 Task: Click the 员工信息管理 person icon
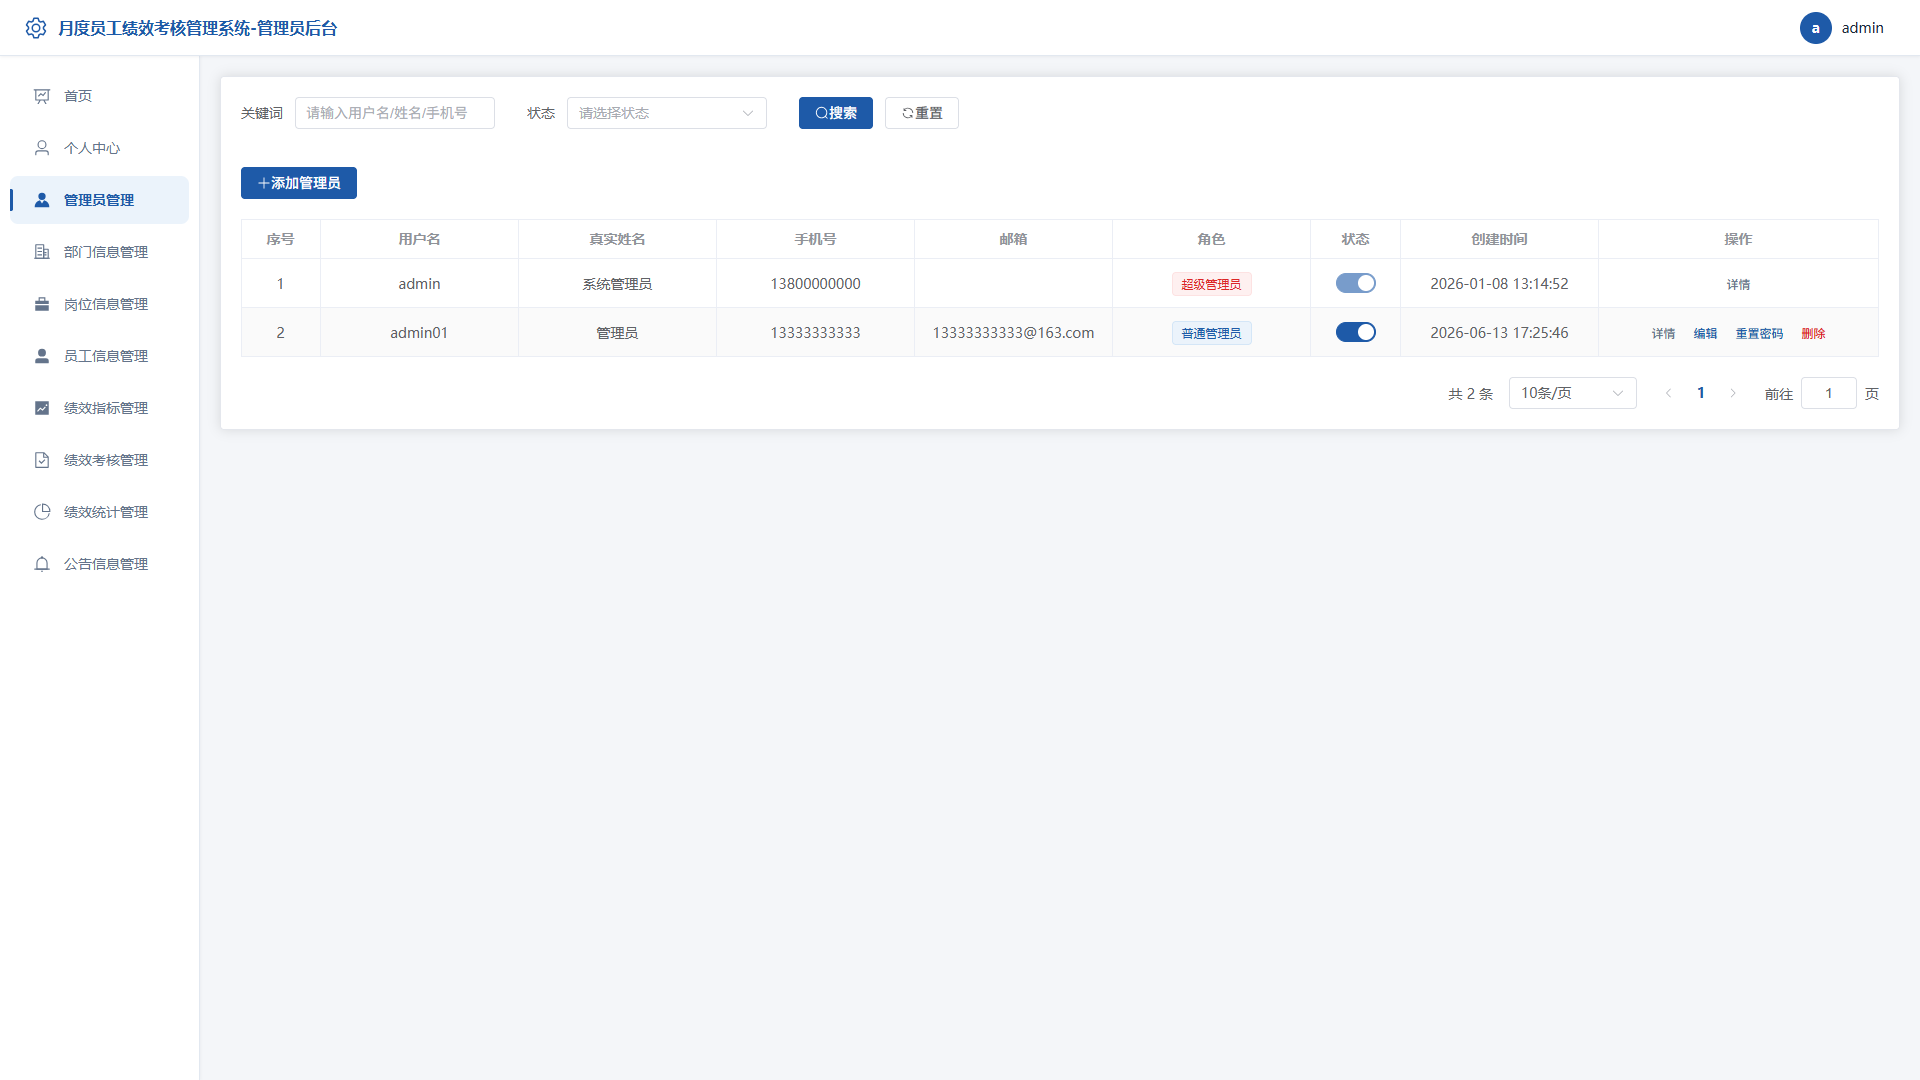[x=42, y=356]
